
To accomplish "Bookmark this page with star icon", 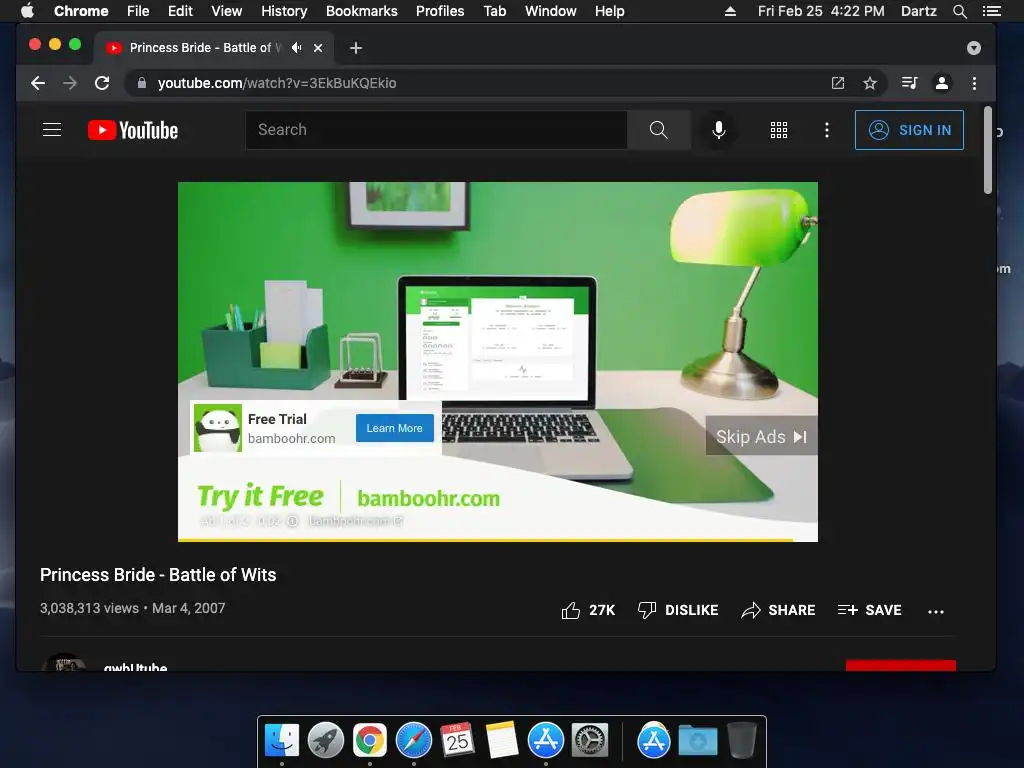I will 870,83.
